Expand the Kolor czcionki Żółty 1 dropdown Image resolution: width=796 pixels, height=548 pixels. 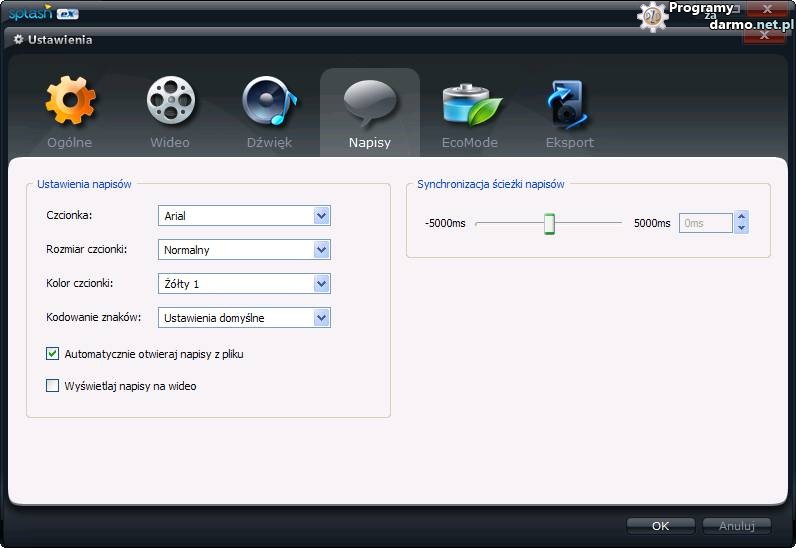321,284
